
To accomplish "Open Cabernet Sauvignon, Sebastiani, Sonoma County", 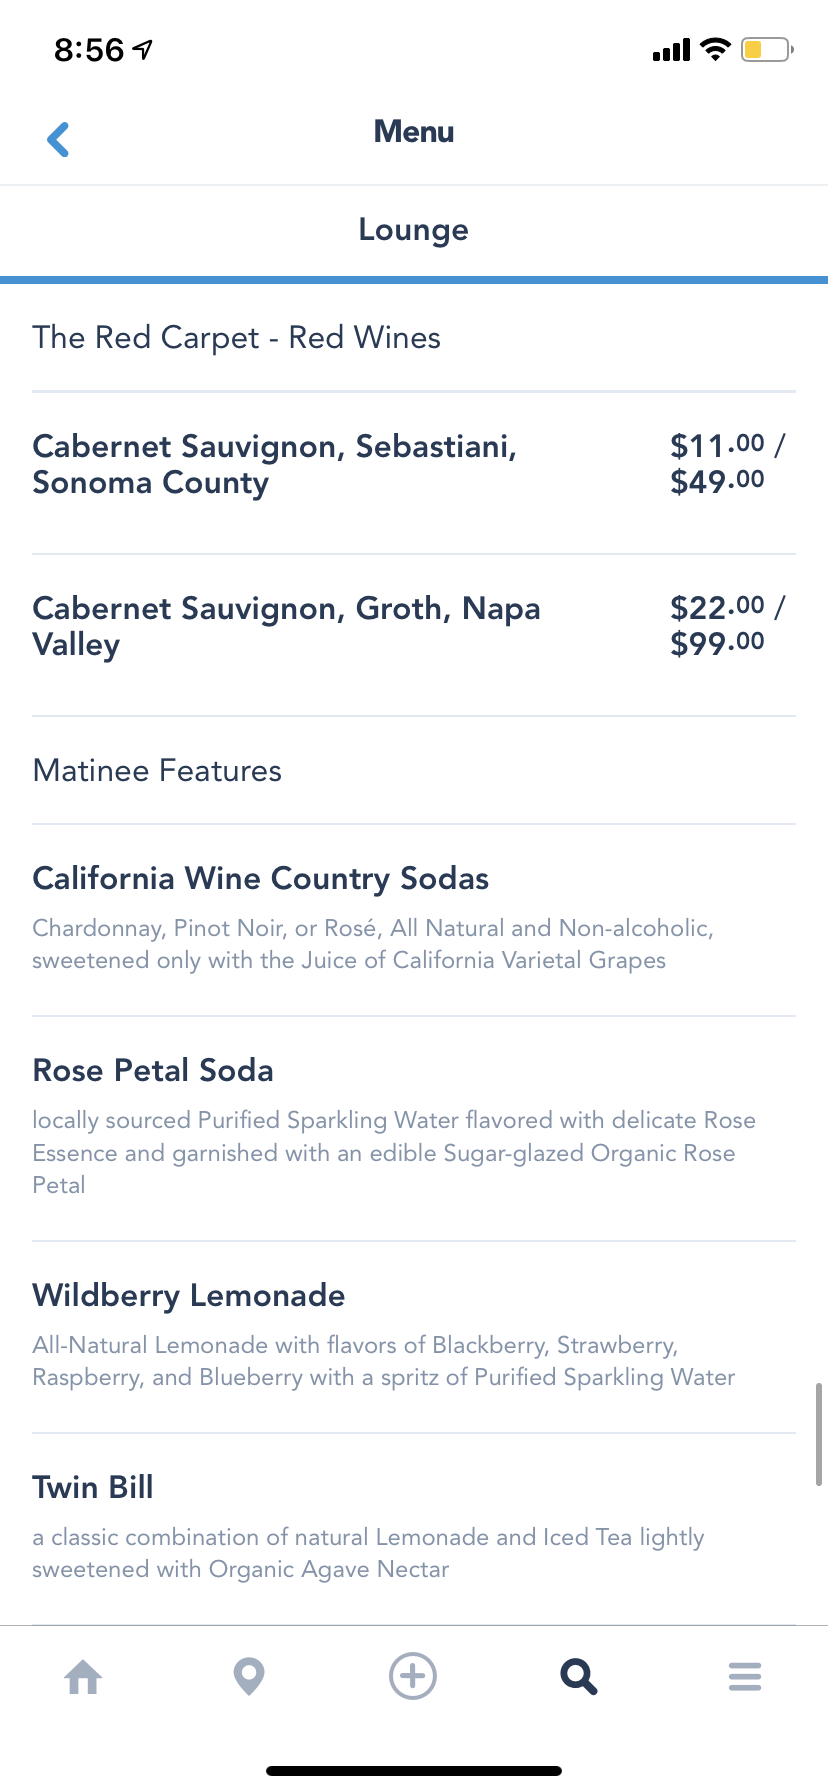I will tap(275, 465).
